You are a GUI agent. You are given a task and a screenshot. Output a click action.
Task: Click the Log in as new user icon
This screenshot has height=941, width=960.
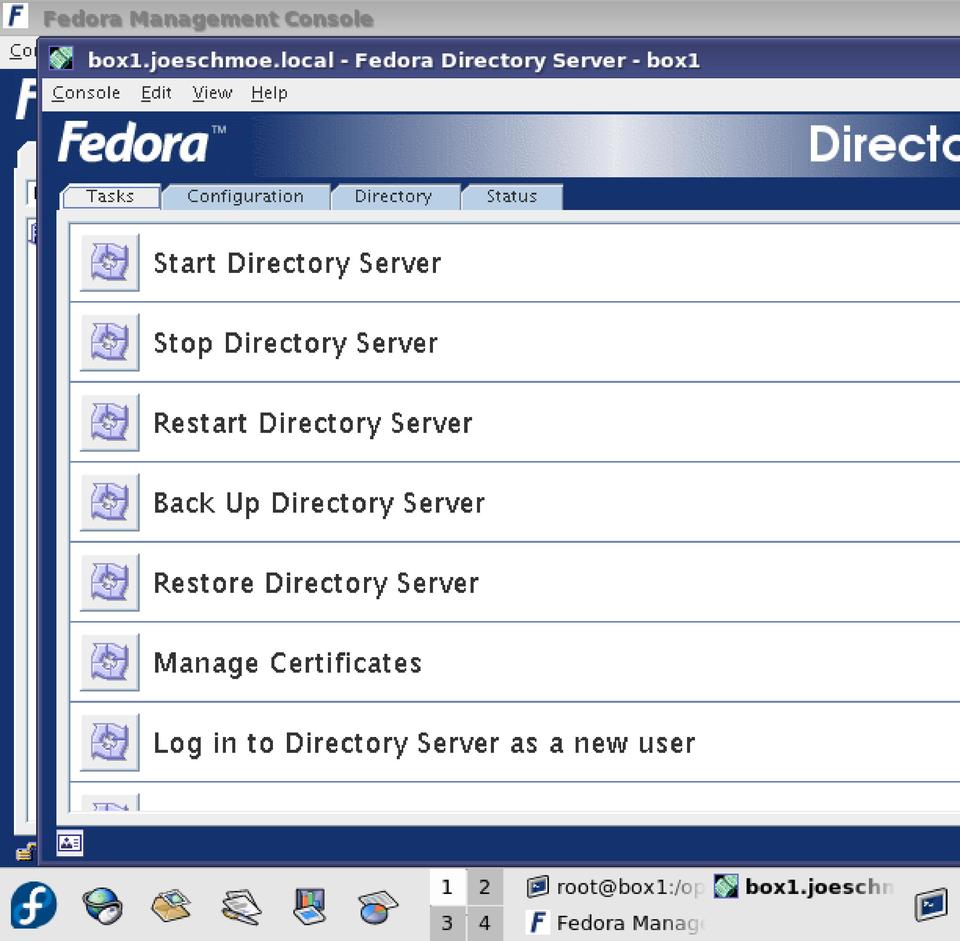point(109,743)
